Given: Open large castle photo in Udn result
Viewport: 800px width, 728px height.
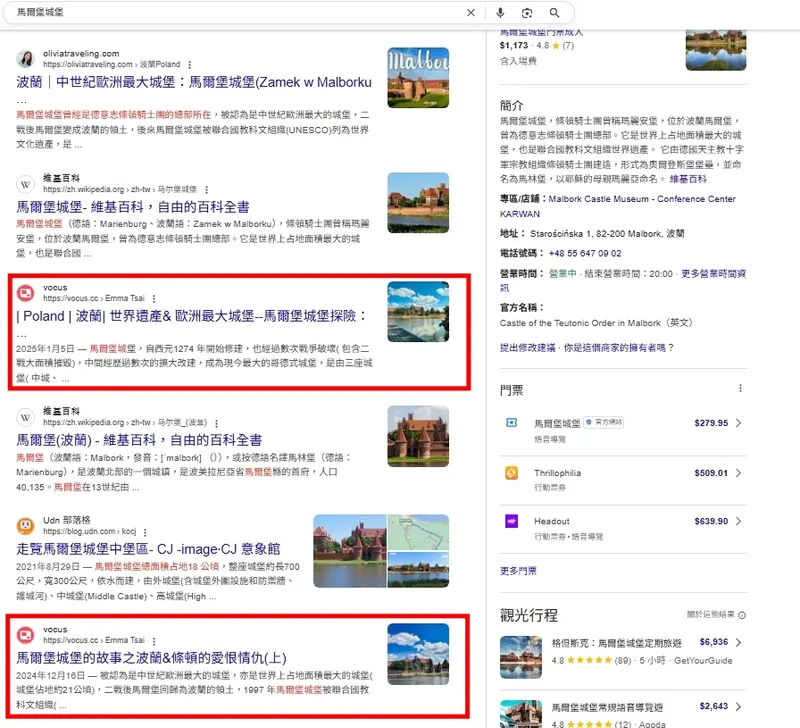Looking at the screenshot, I should pyautogui.click(x=349, y=551).
